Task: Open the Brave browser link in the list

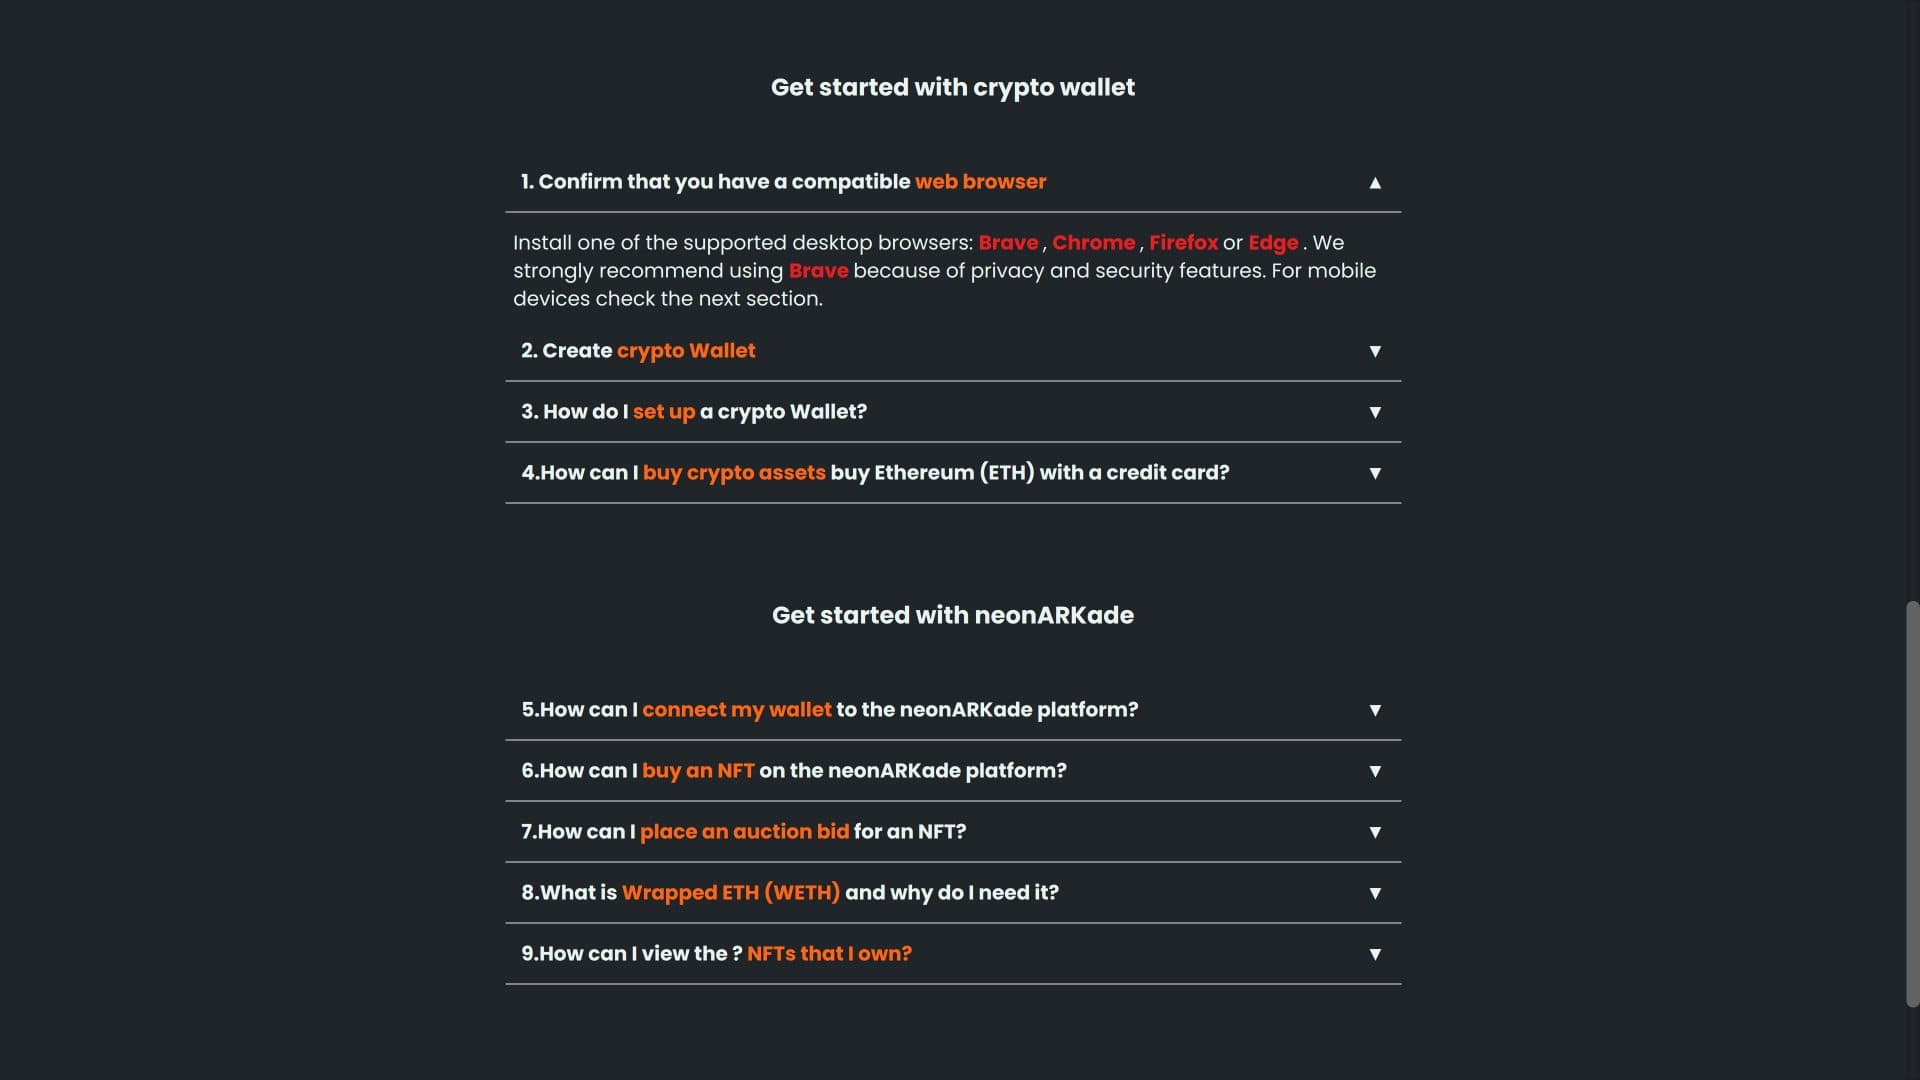Action: tap(1008, 243)
